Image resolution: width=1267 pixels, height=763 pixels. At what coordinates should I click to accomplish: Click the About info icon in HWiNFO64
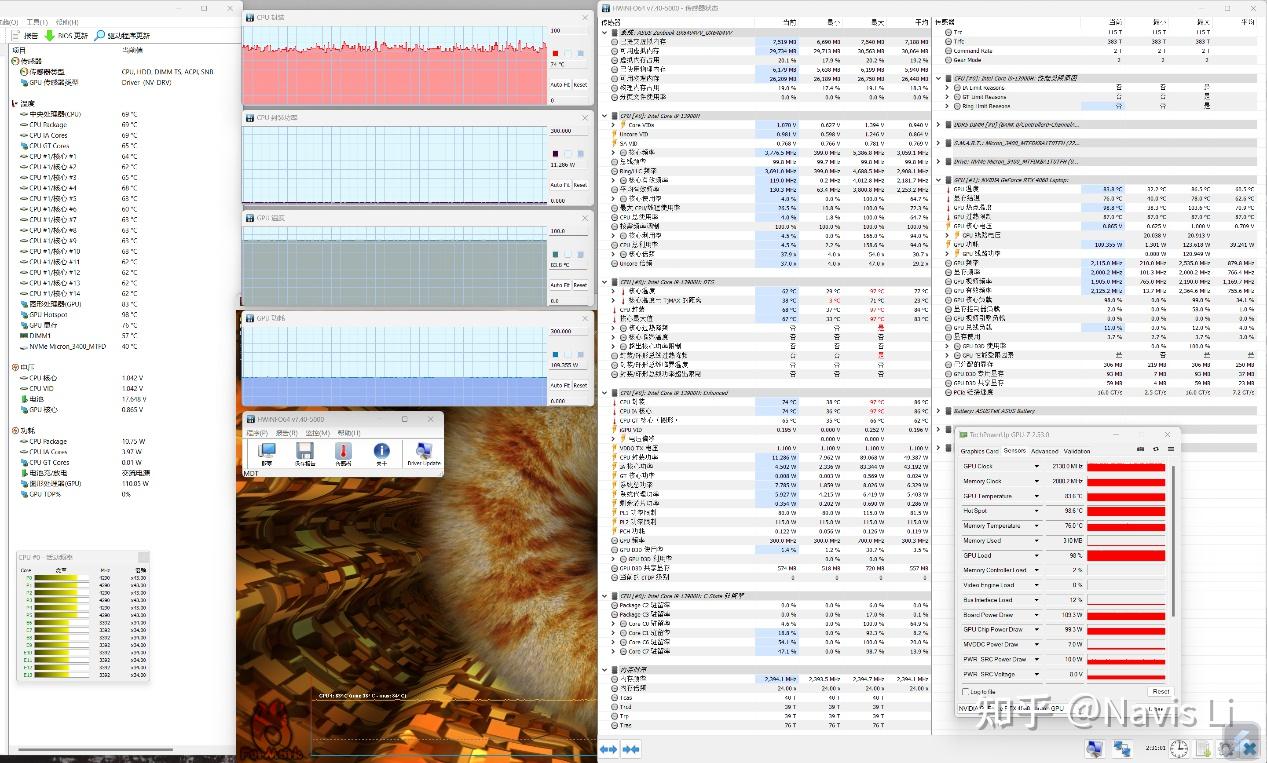382,451
